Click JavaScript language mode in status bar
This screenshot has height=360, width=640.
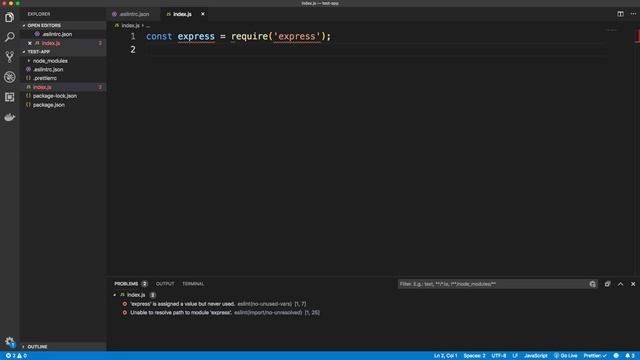click(536, 356)
